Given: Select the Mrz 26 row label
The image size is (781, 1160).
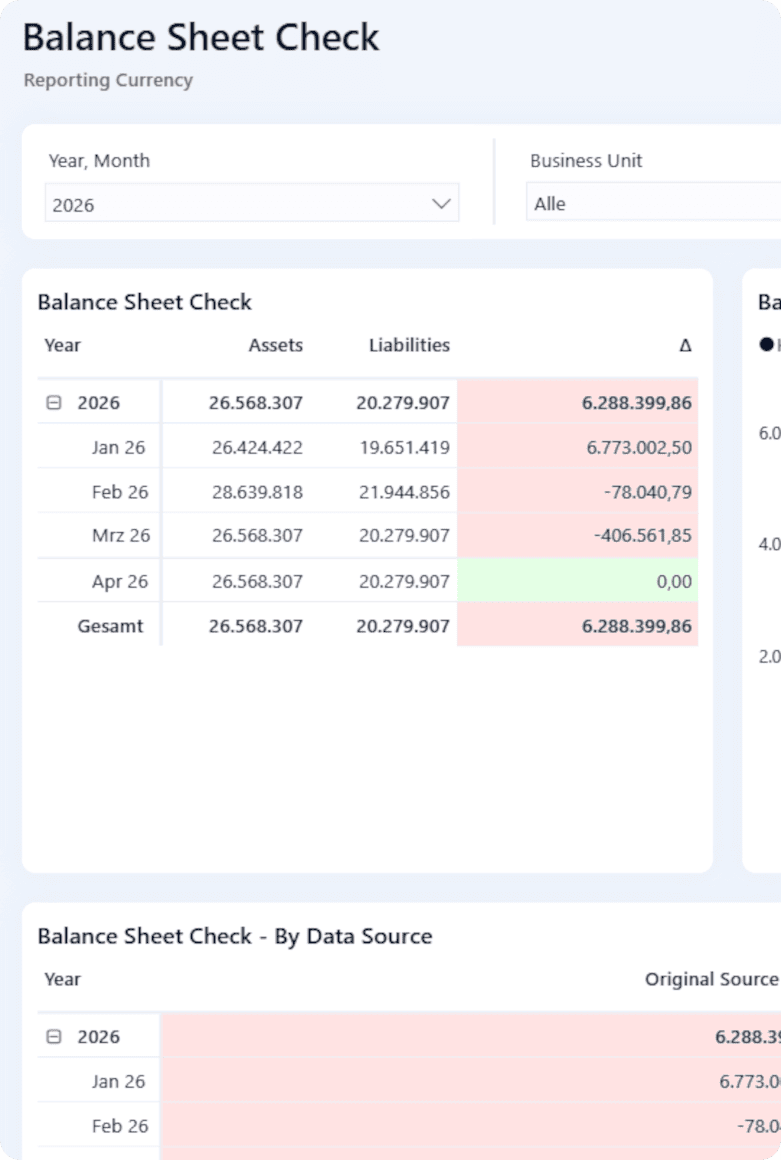Looking at the screenshot, I should pyautogui.click(x=121, y=535).
